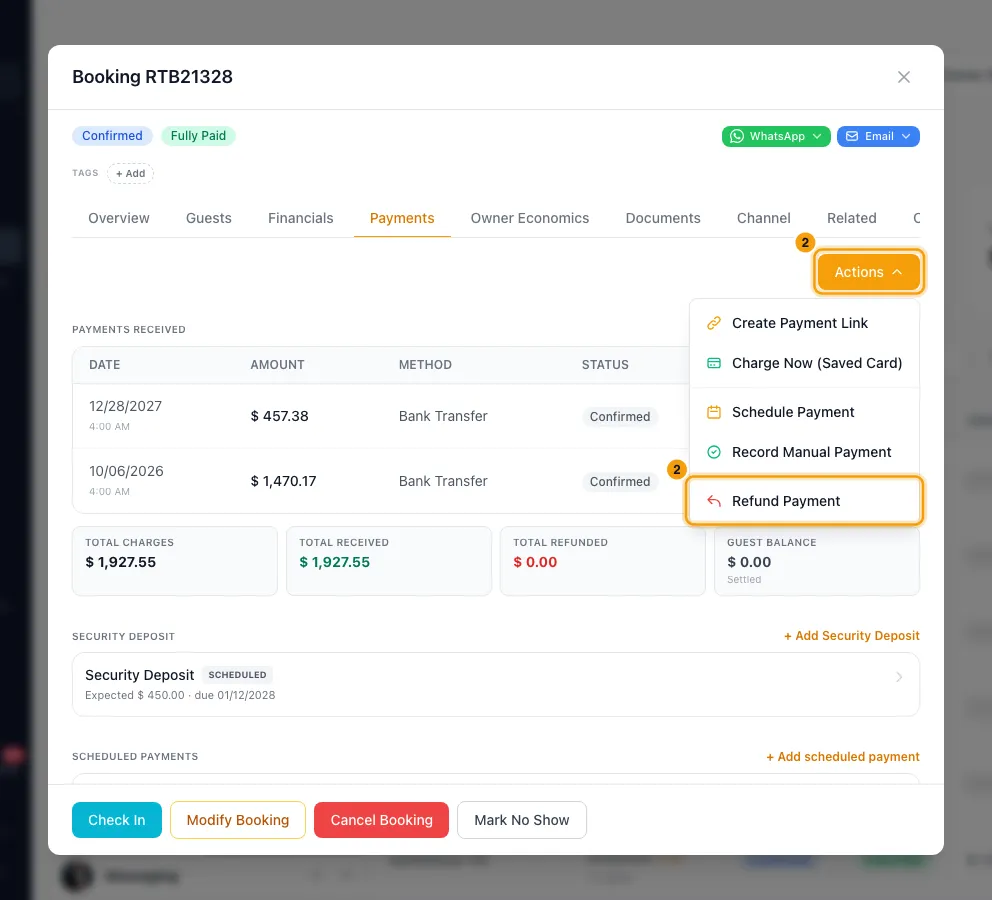
Task: Click the Total Refunded $ 0.00 card
Action: [602, 561]
